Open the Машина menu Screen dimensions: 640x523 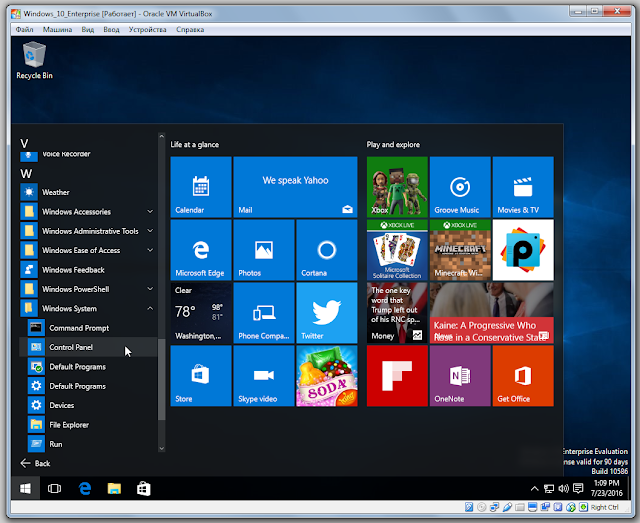point(58,29)
